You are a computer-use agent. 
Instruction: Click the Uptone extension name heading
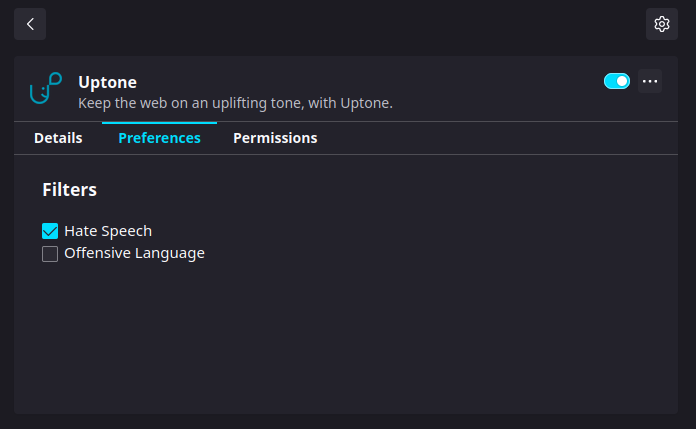(107, 82)
